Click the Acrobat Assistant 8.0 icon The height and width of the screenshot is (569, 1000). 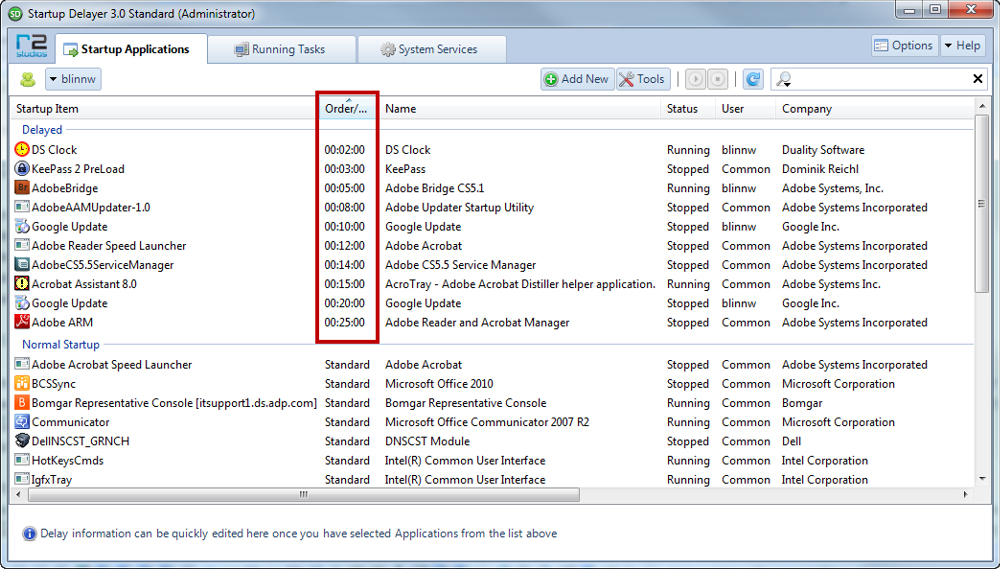click(22, 283)
